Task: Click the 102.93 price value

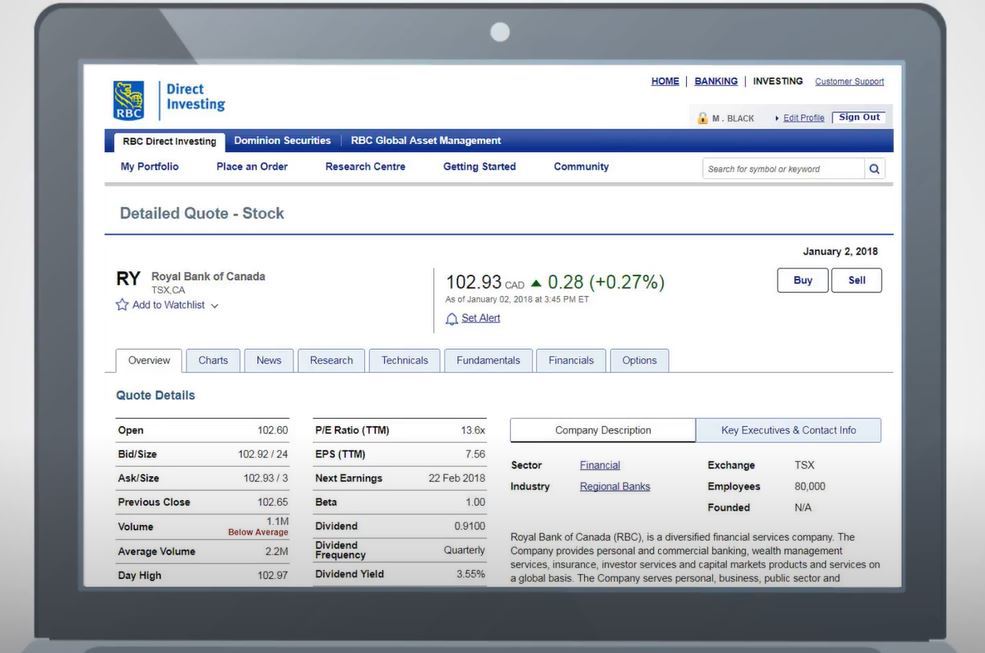Action: (474, 282)
